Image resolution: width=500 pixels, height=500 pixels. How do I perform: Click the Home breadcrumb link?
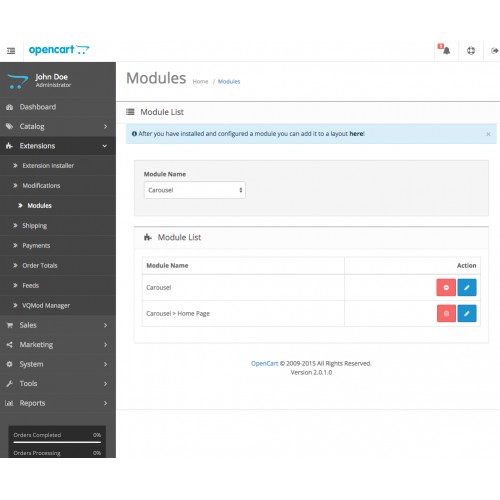pyautogui.click(x=200, y=82)
